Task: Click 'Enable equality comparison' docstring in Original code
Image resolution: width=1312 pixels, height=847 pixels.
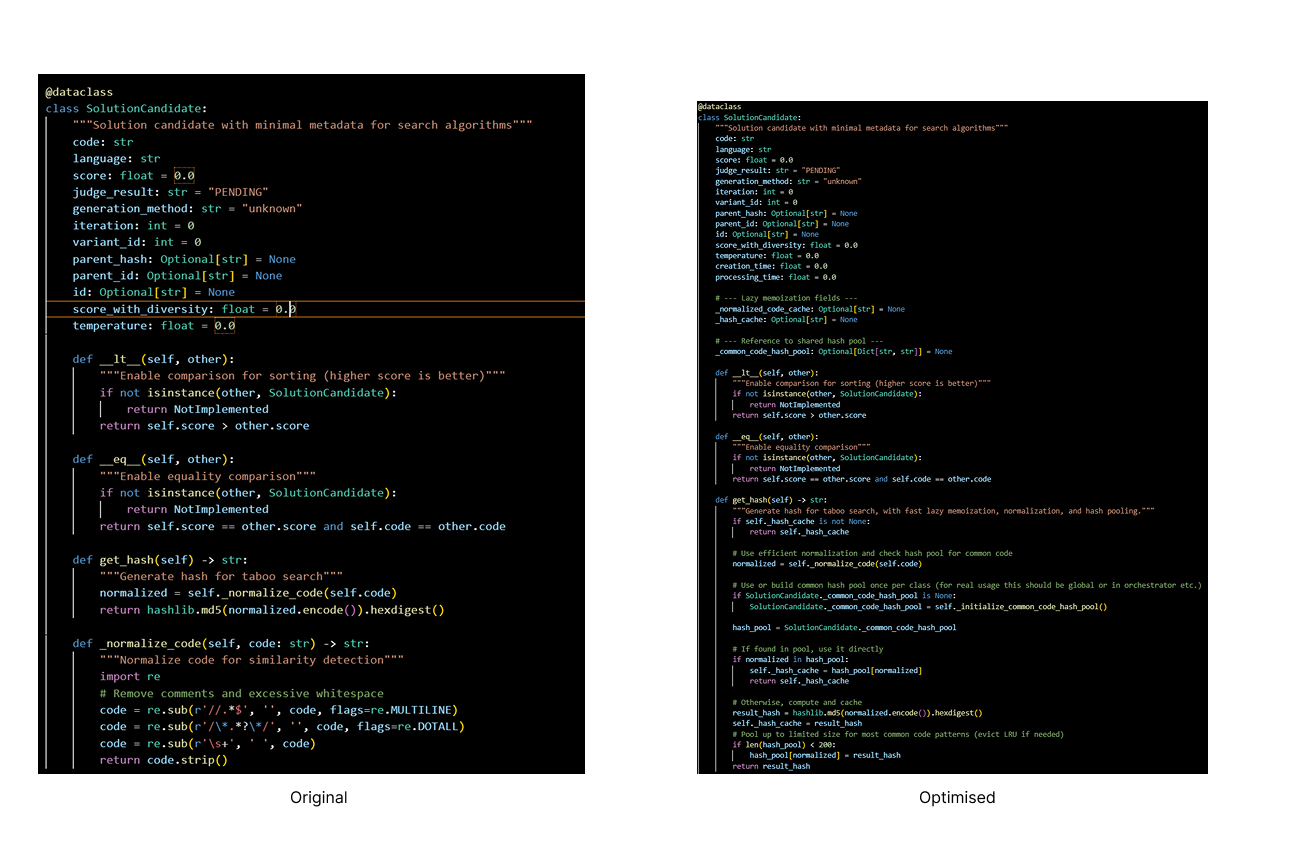Action: (208, 476)
